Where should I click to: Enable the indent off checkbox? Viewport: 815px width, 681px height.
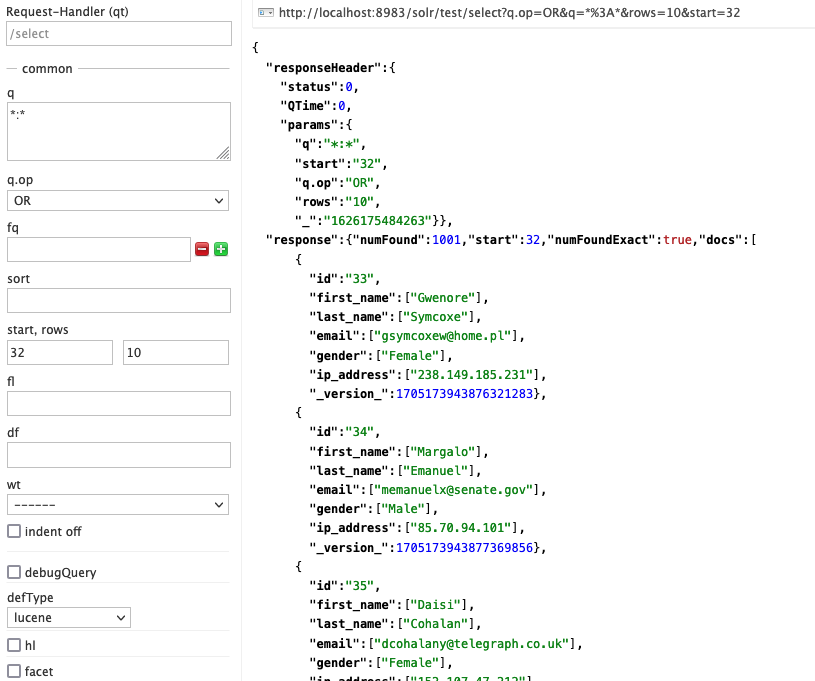(14, 531)
